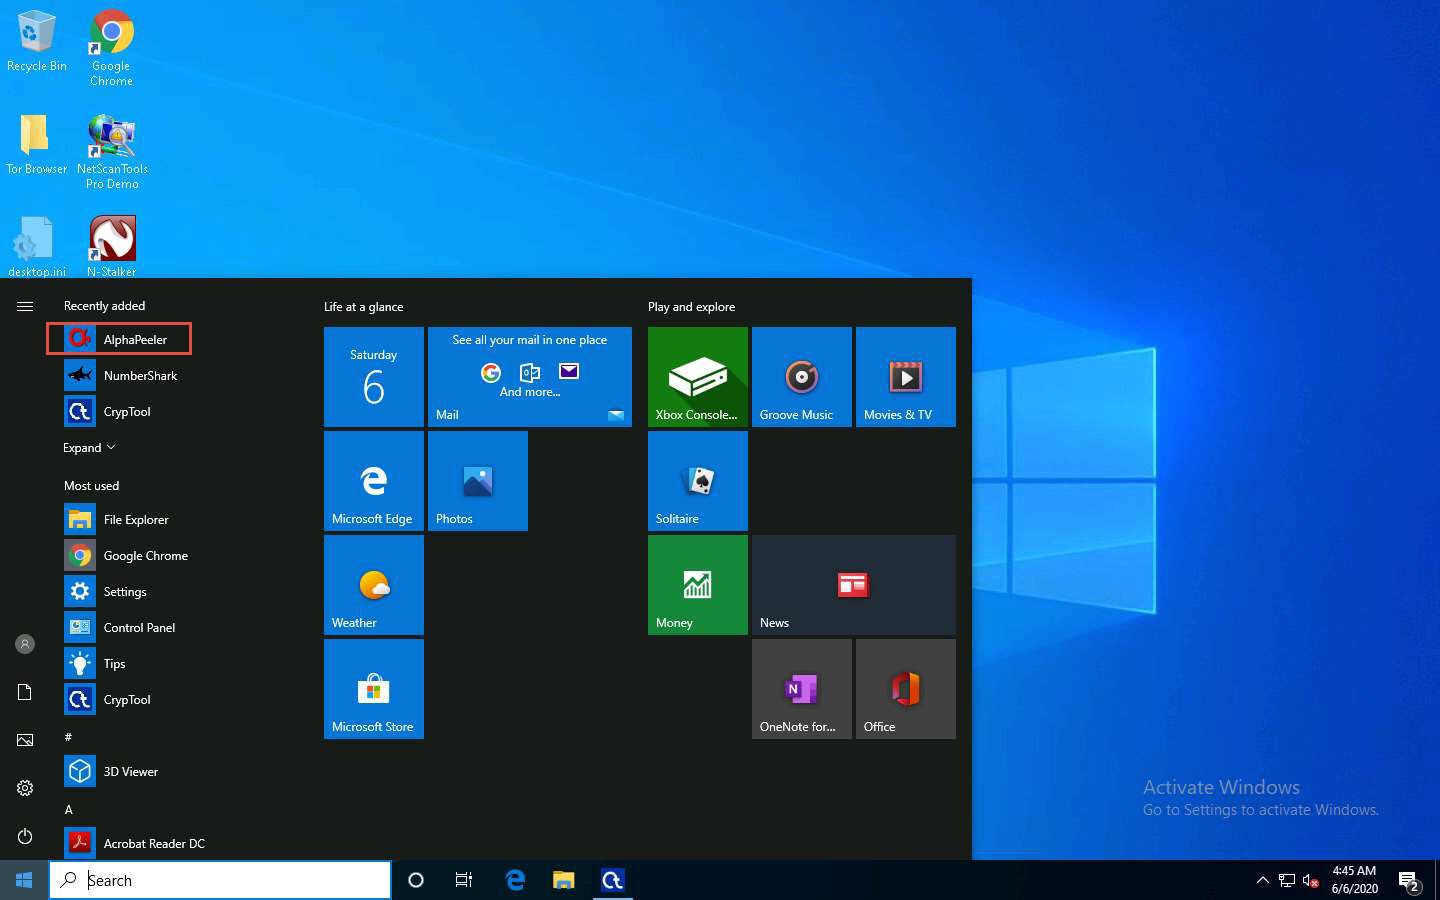Open the Photos tile
Screen dimensions: 1440x900
pyautogui.click(x=478, y=481)
